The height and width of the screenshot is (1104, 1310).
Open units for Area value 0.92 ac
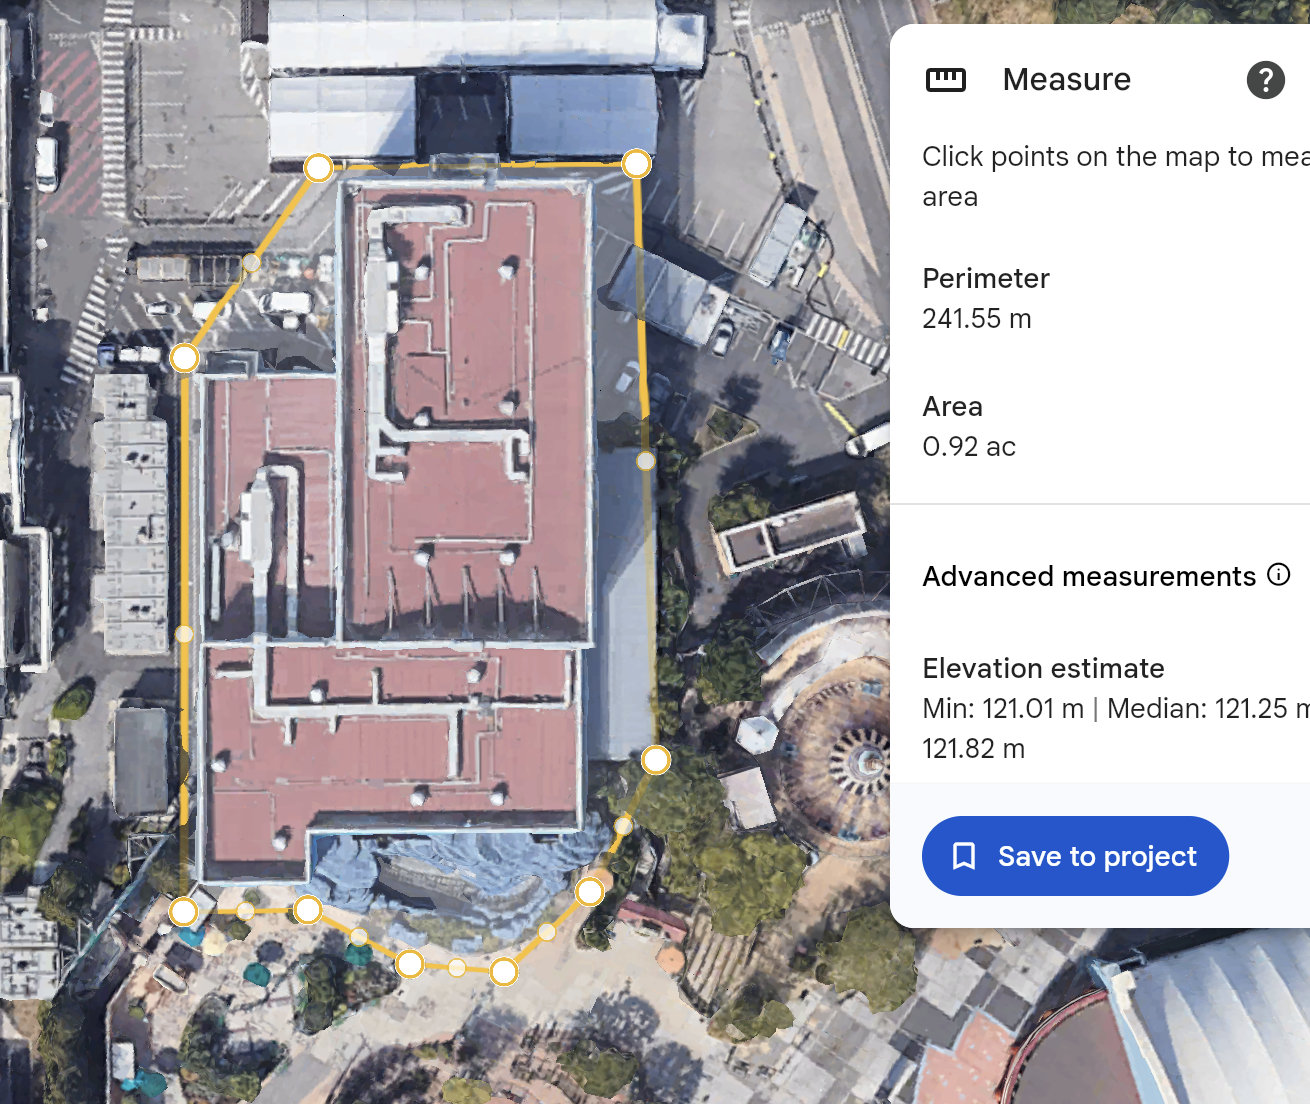pos(968,447)
